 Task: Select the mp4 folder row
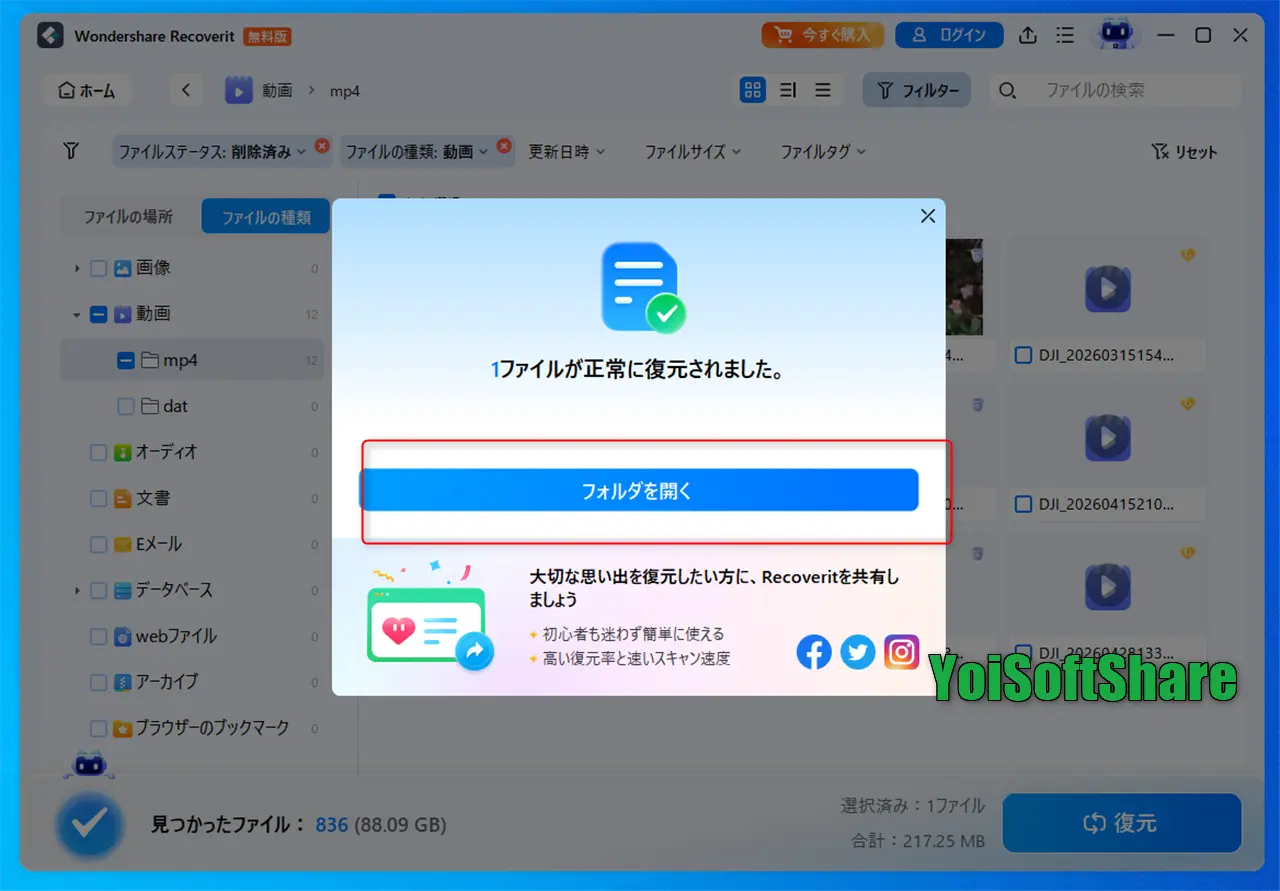[192, 360]
